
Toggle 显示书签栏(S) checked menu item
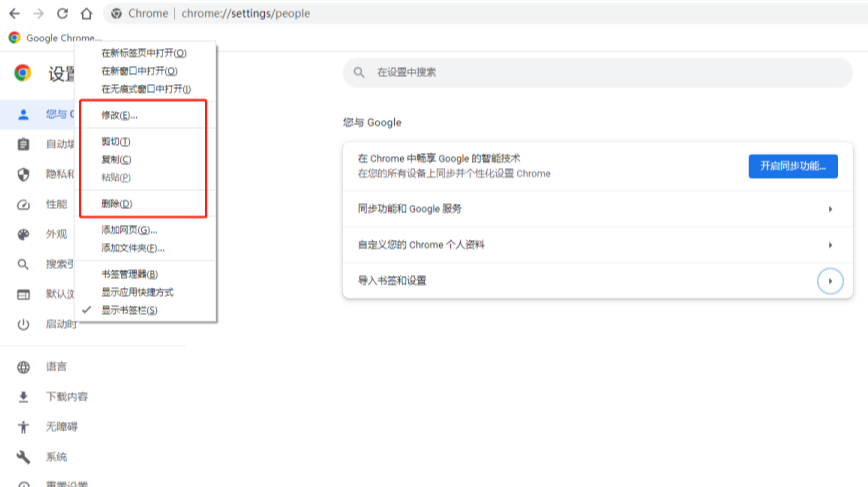145,310
